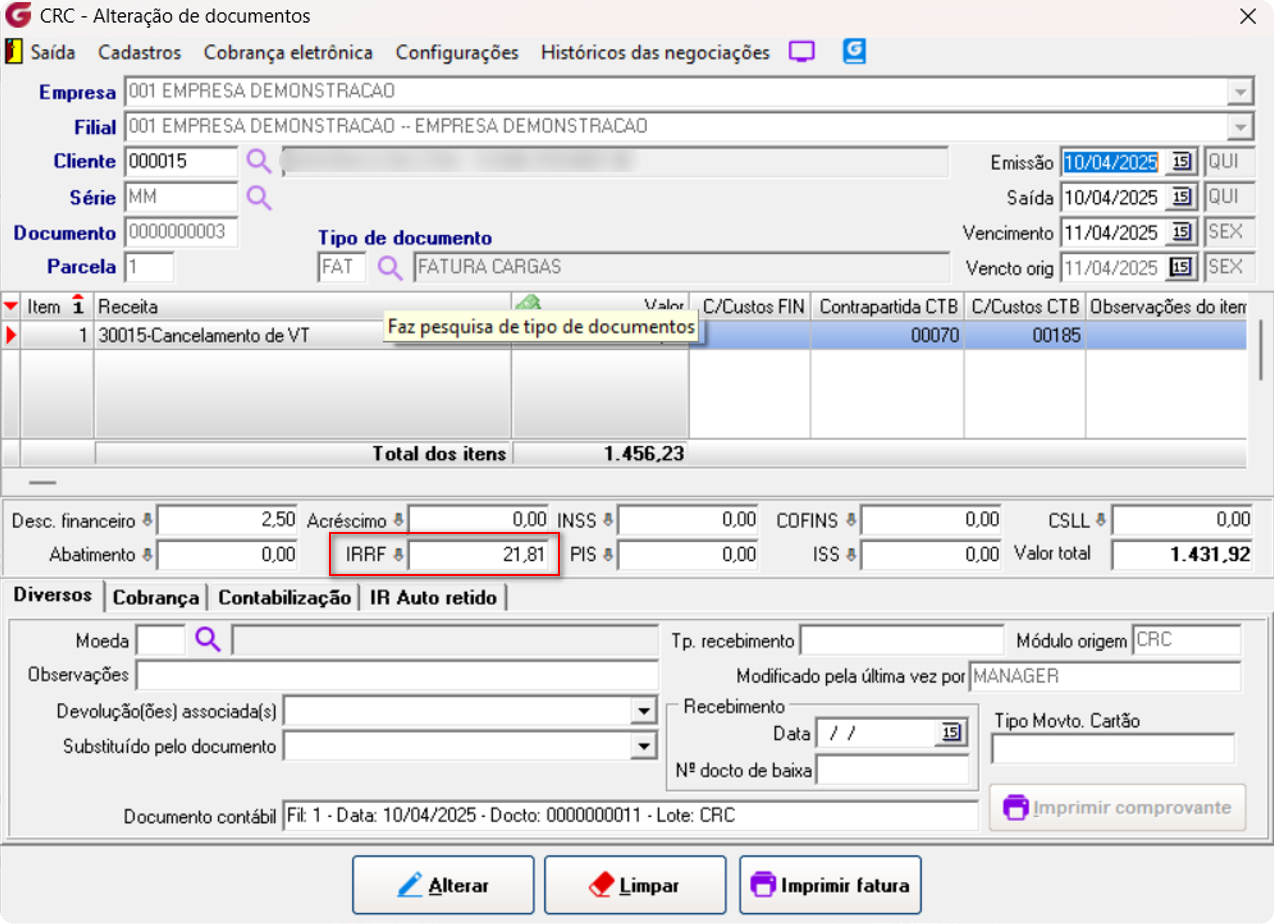Click the Alterar button
Viewport: 1274px width, 924px height.
coord(443,885)
